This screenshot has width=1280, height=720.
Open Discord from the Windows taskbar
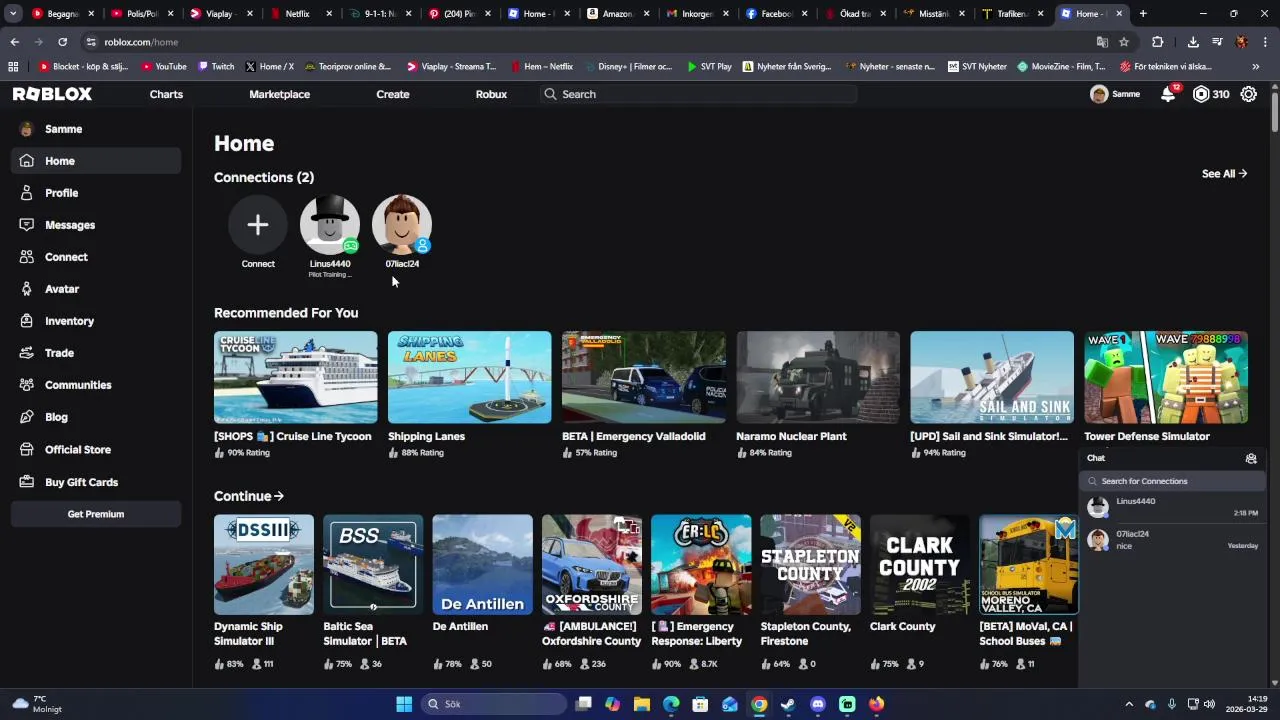[818, 704]
